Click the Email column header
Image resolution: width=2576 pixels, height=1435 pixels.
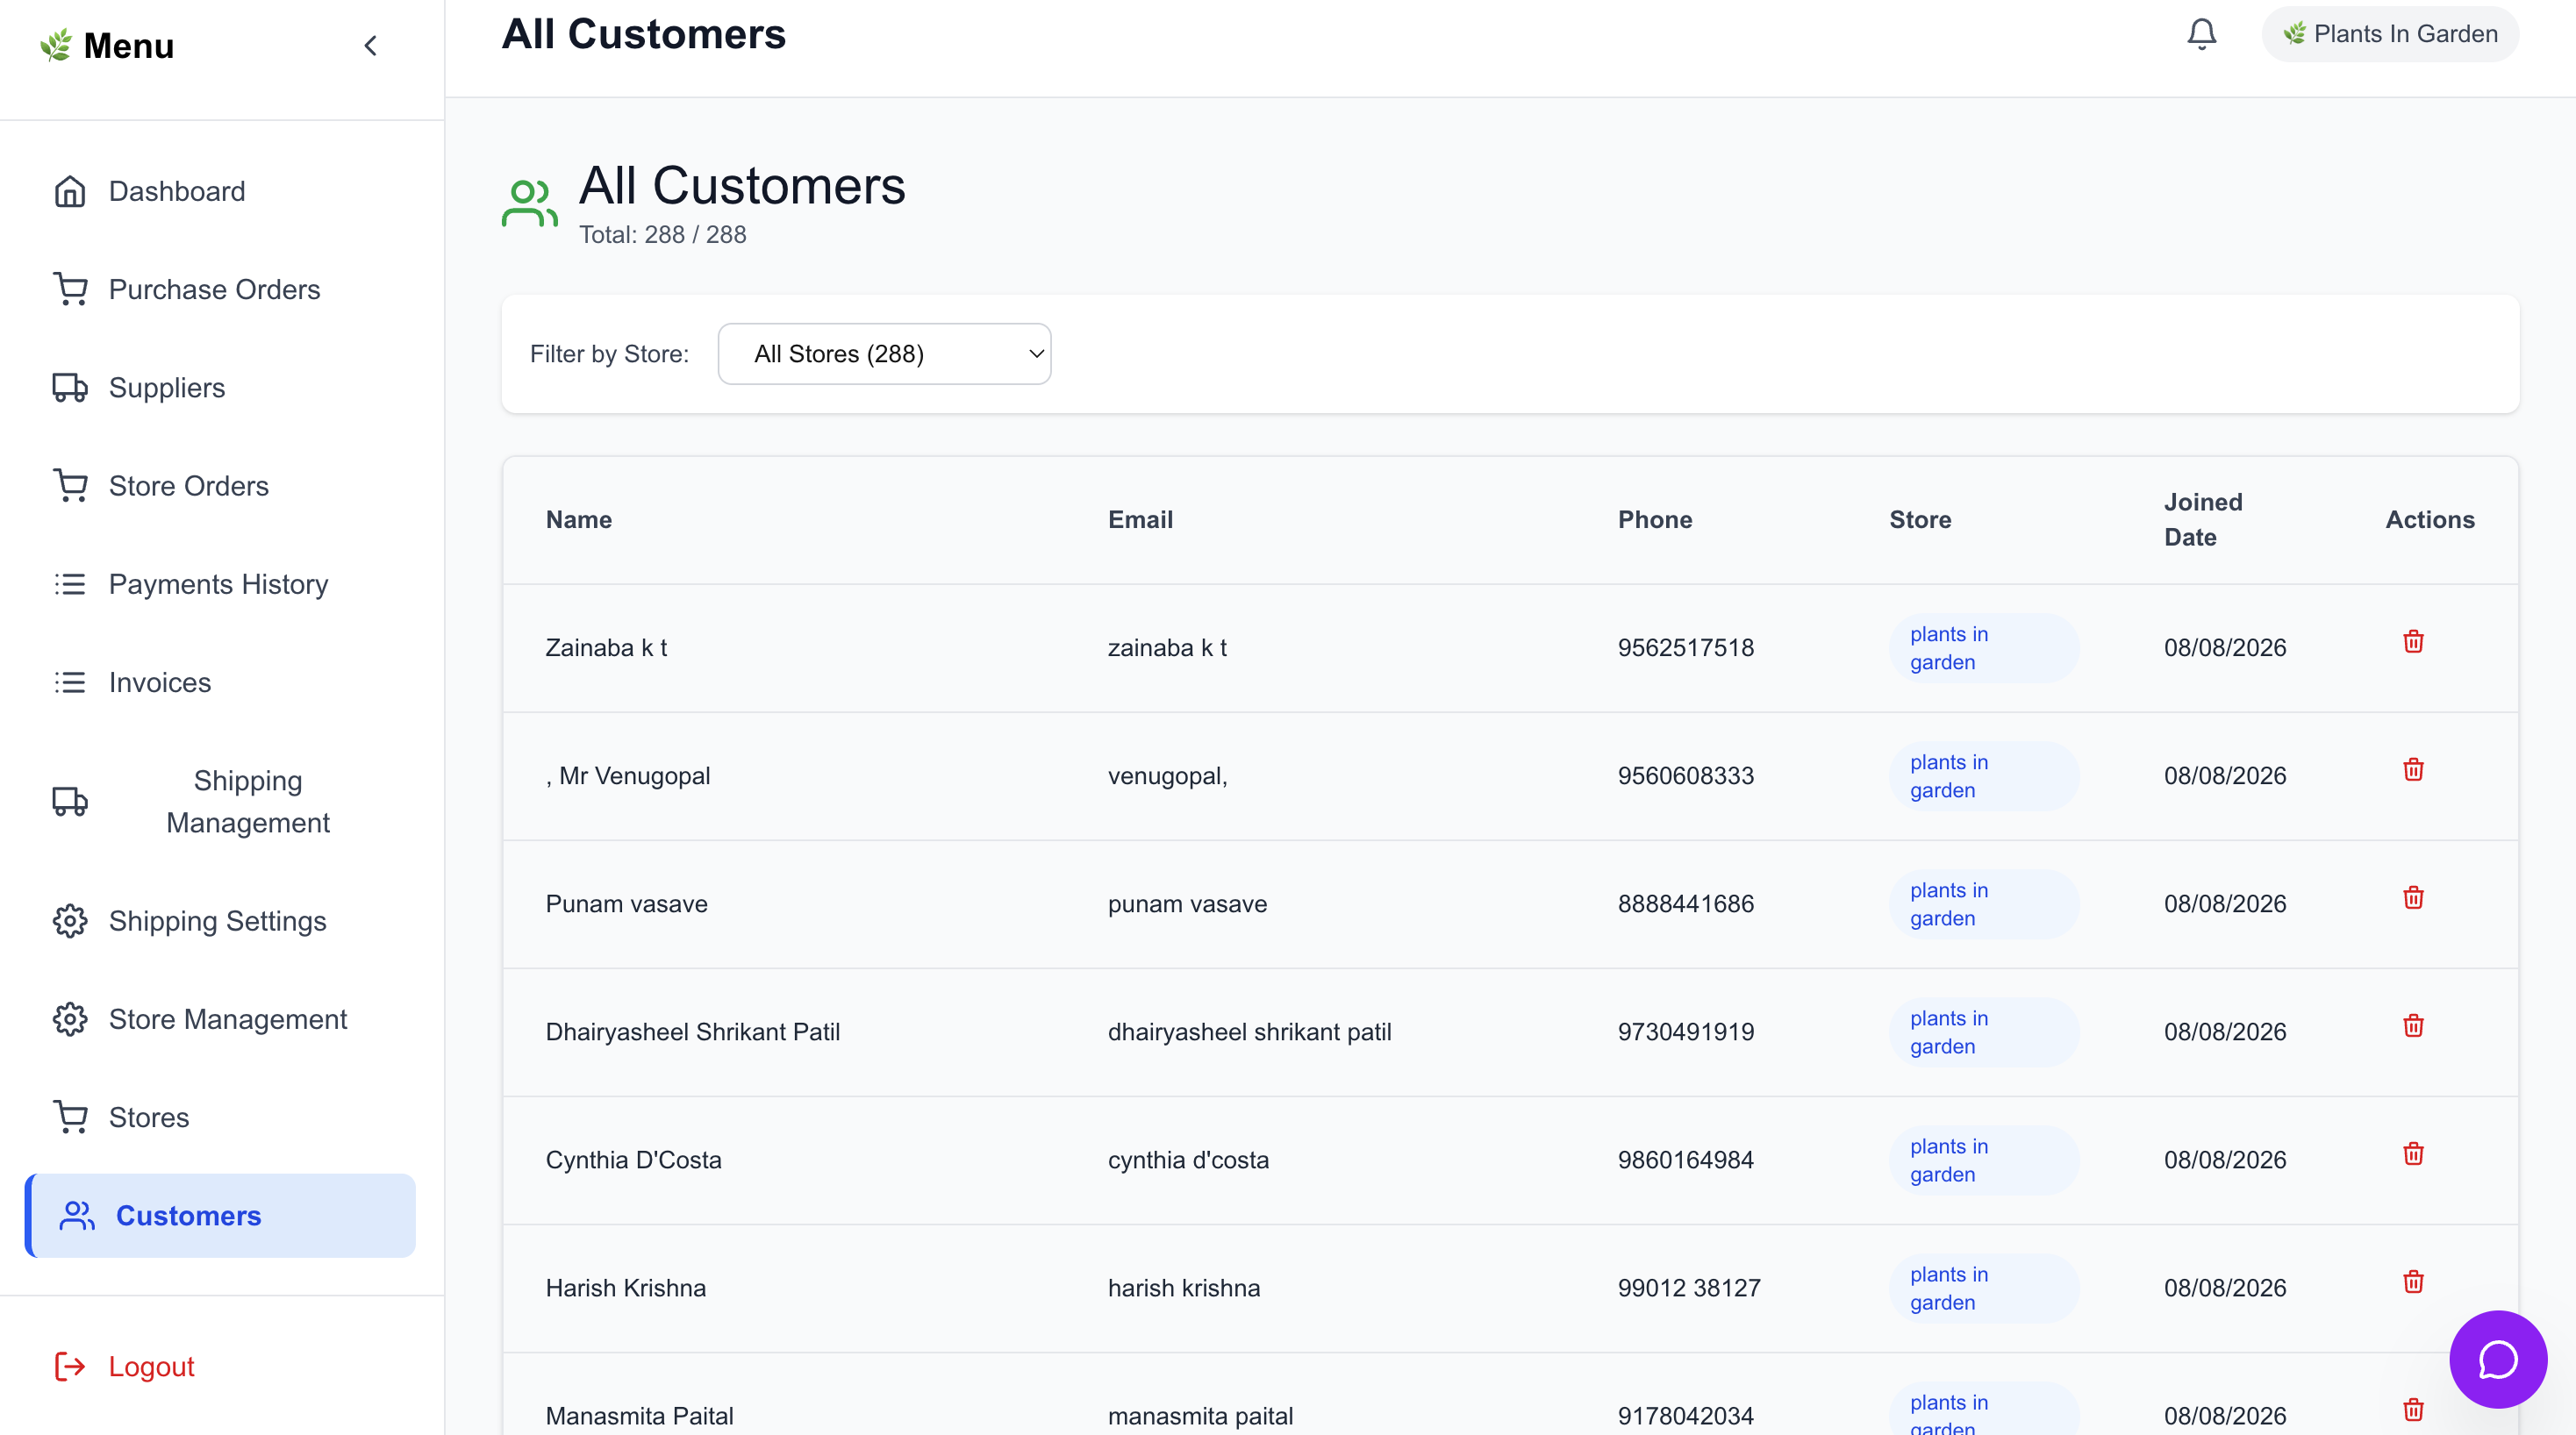point(1140,520)
